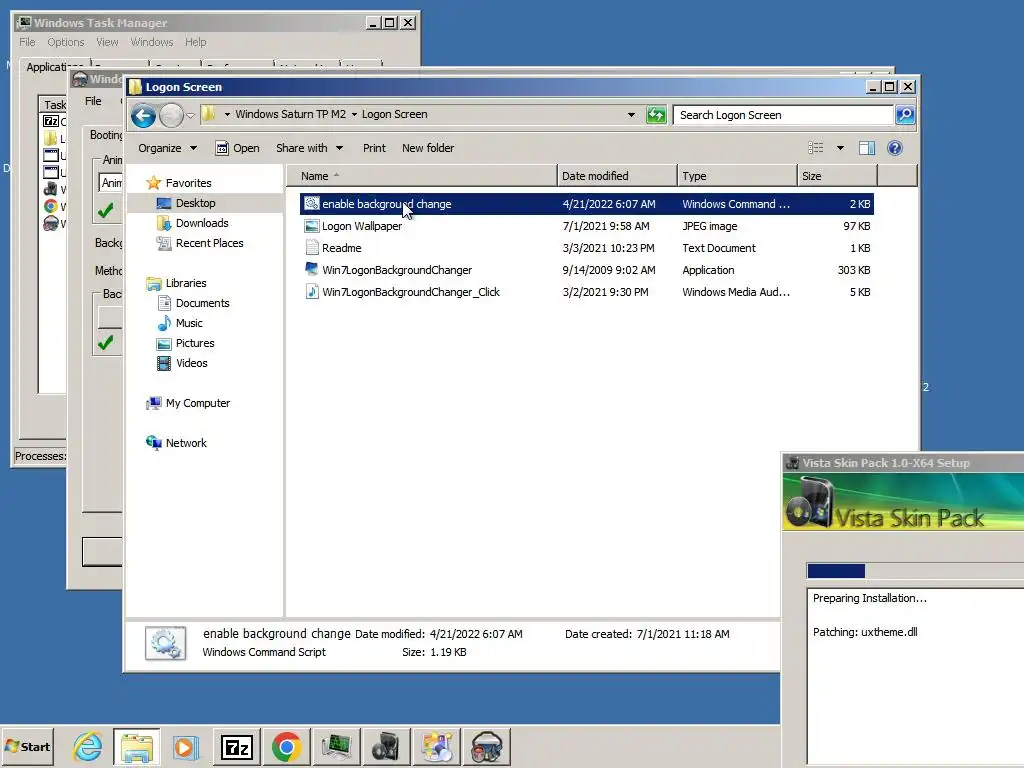Open Videos library
Screen dimensions: 1024x768
coord(191,363)
